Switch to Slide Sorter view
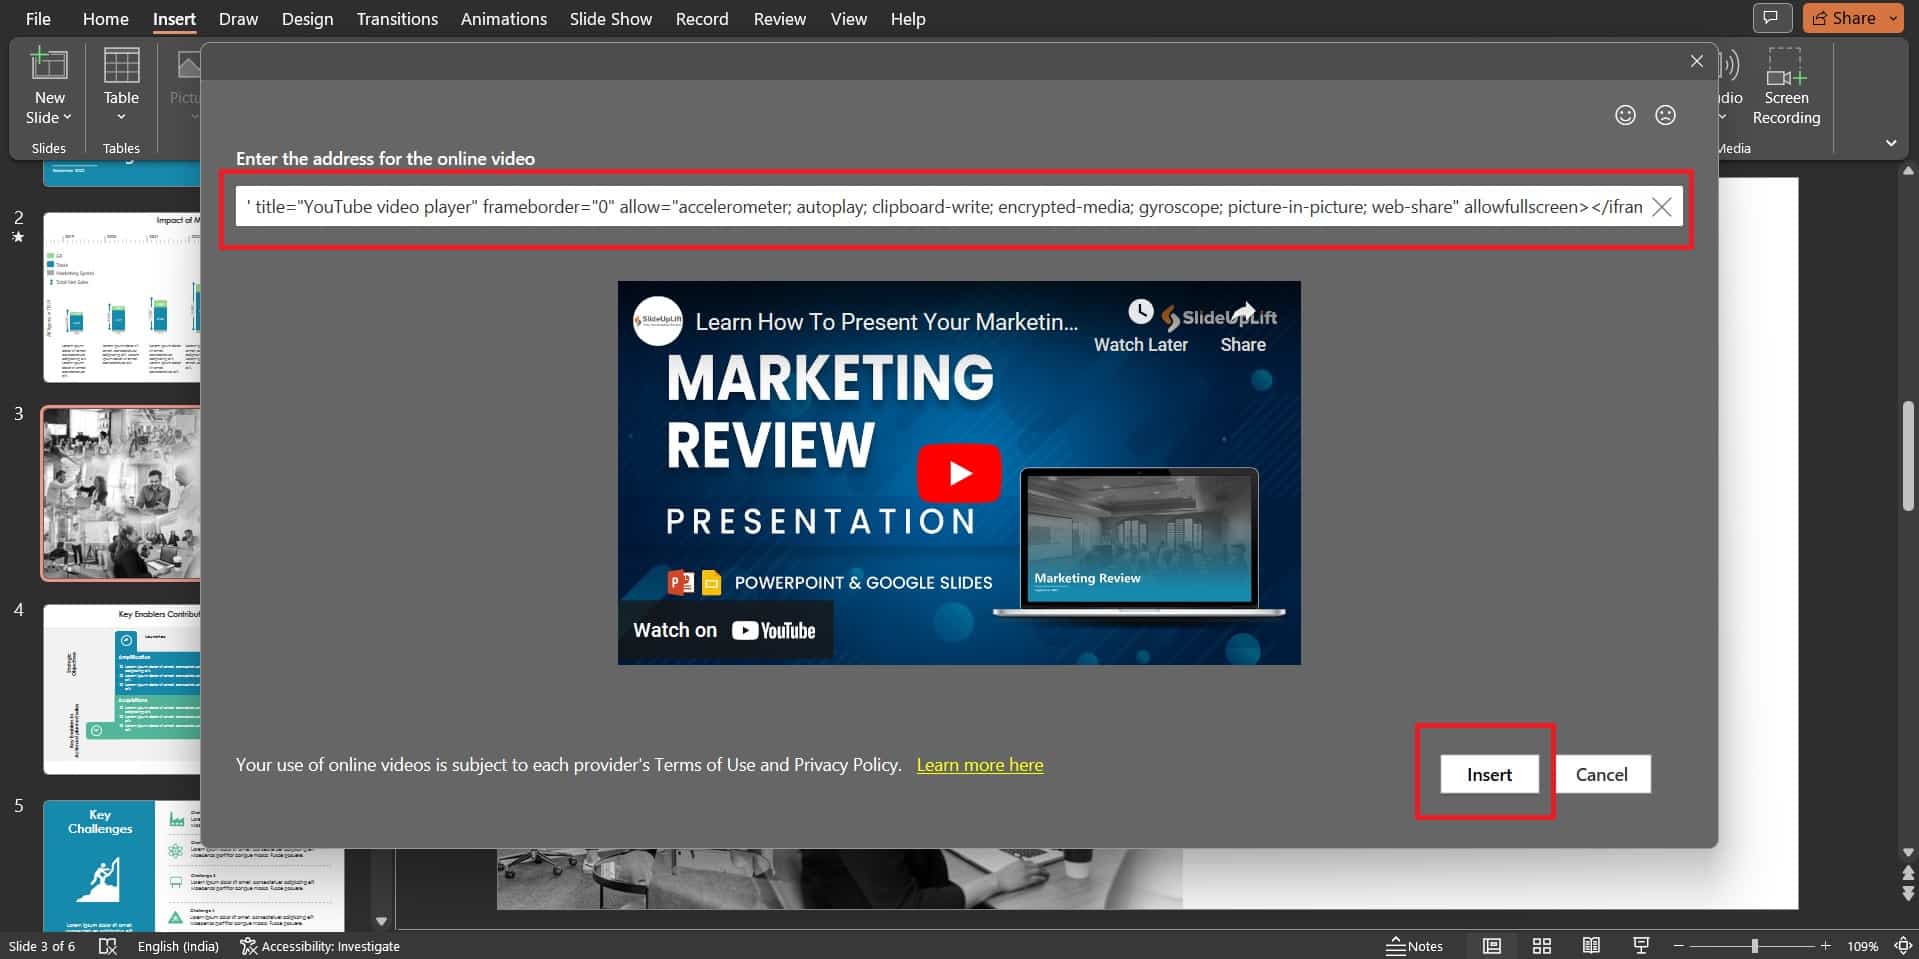This screenshot has width=1919, height=959. tap(1542, 946)
